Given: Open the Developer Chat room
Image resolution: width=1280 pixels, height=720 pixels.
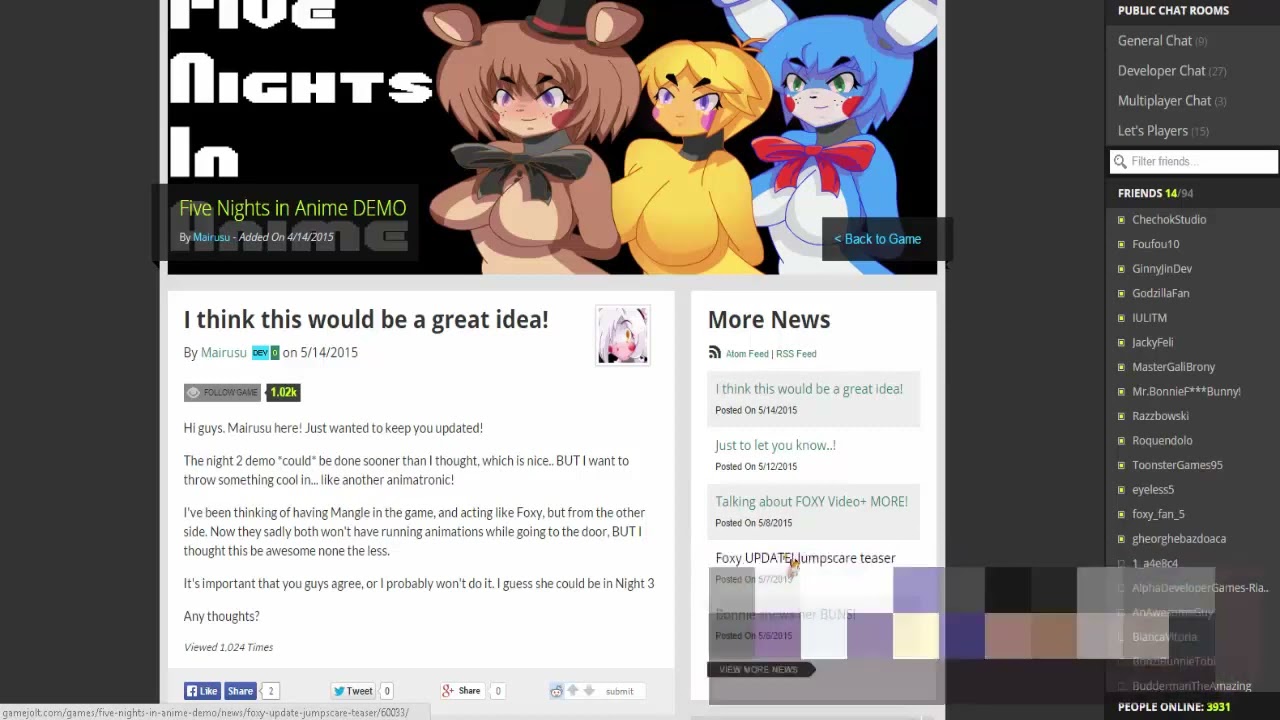Looking at the screenshot, I should point(1161,71).
